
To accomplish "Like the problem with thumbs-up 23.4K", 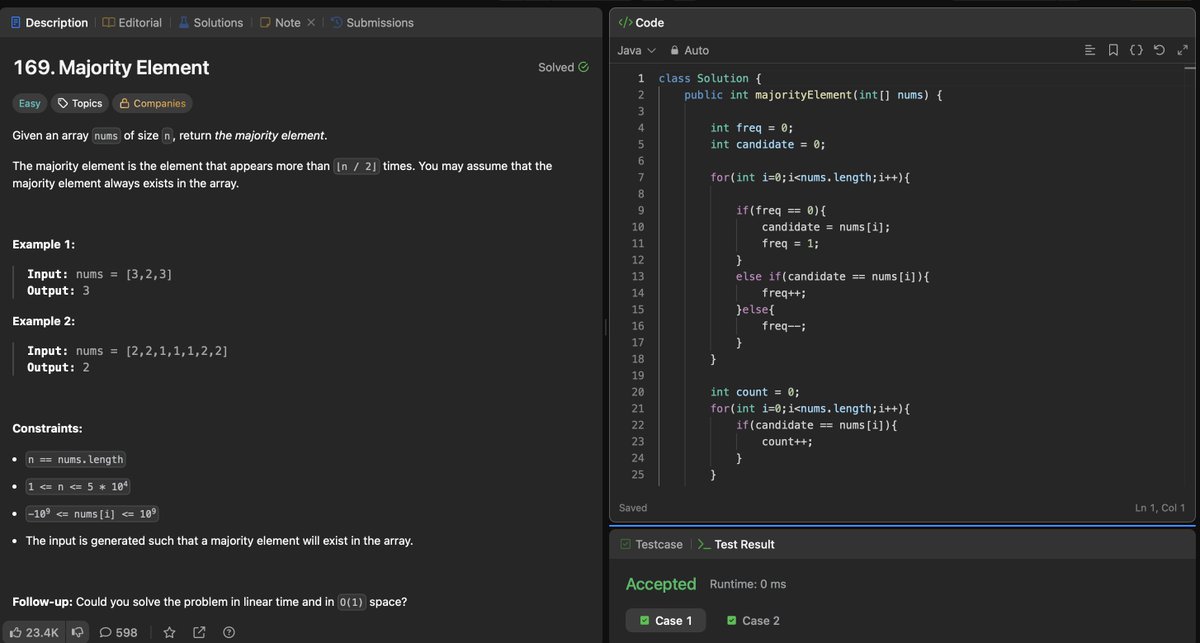I will tap(34, 632).
